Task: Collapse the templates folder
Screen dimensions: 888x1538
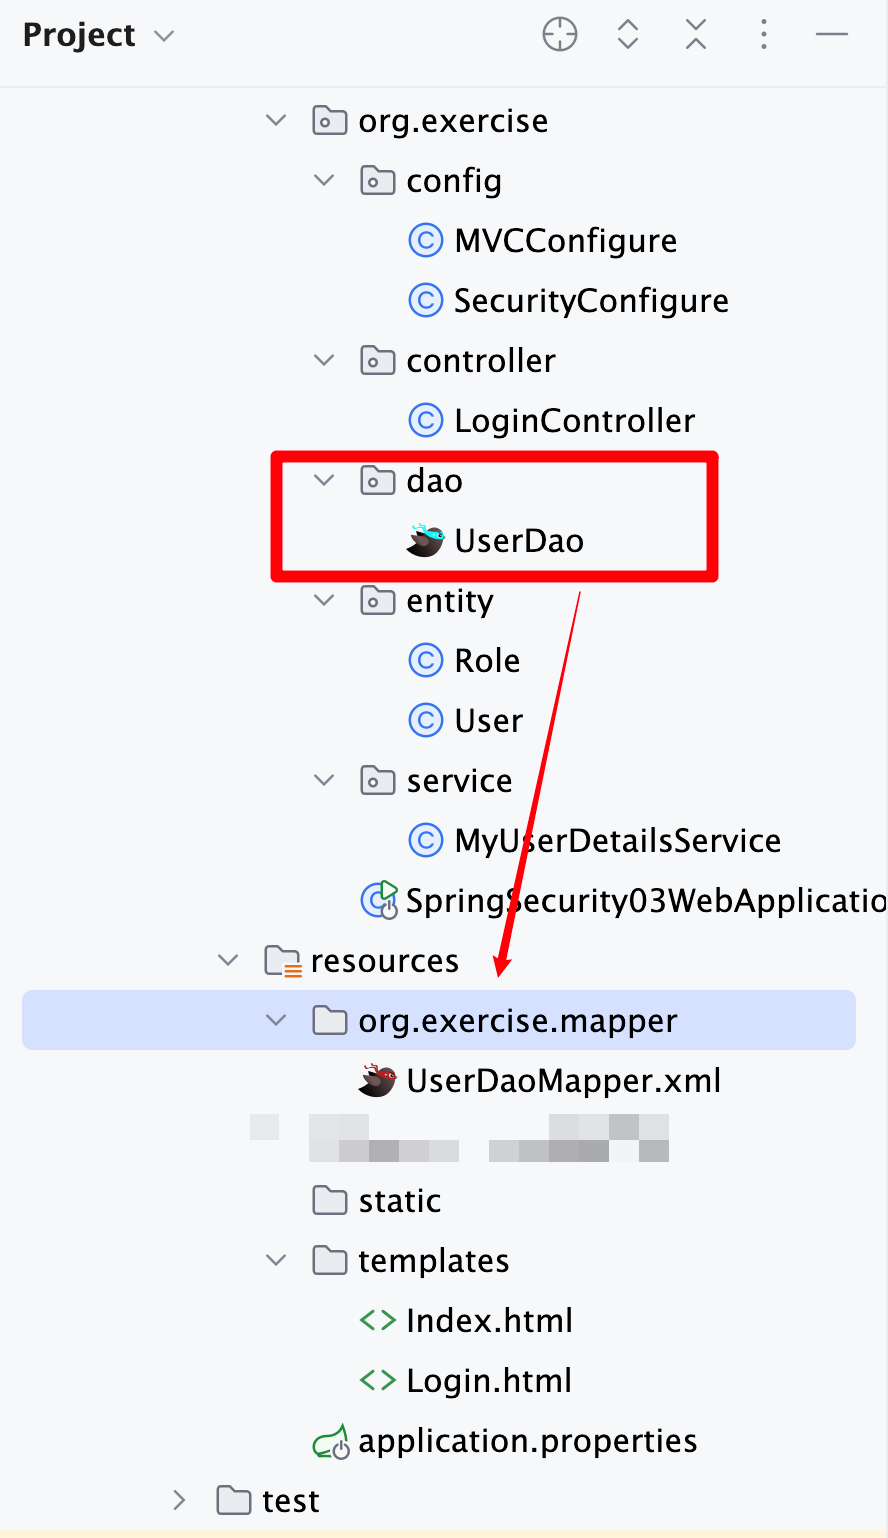Action: [275, 1260]
